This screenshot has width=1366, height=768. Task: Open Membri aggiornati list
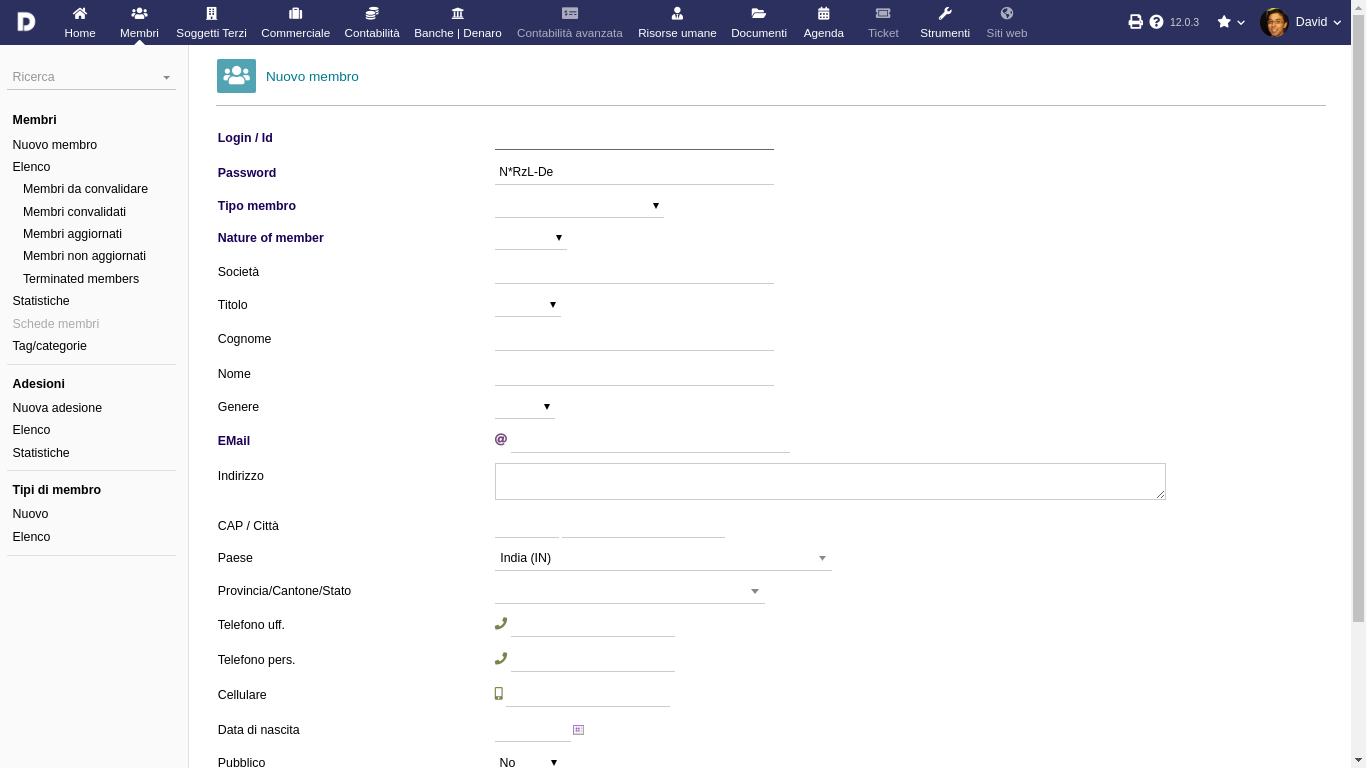[x=72, y=234]
